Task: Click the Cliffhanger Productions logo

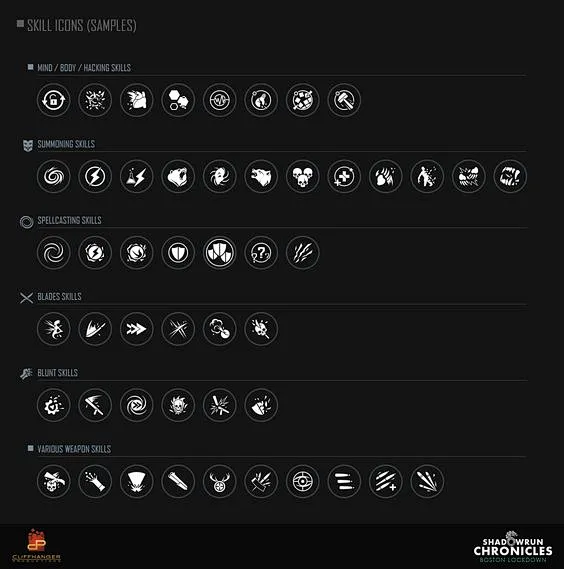Action: [36, 545]
